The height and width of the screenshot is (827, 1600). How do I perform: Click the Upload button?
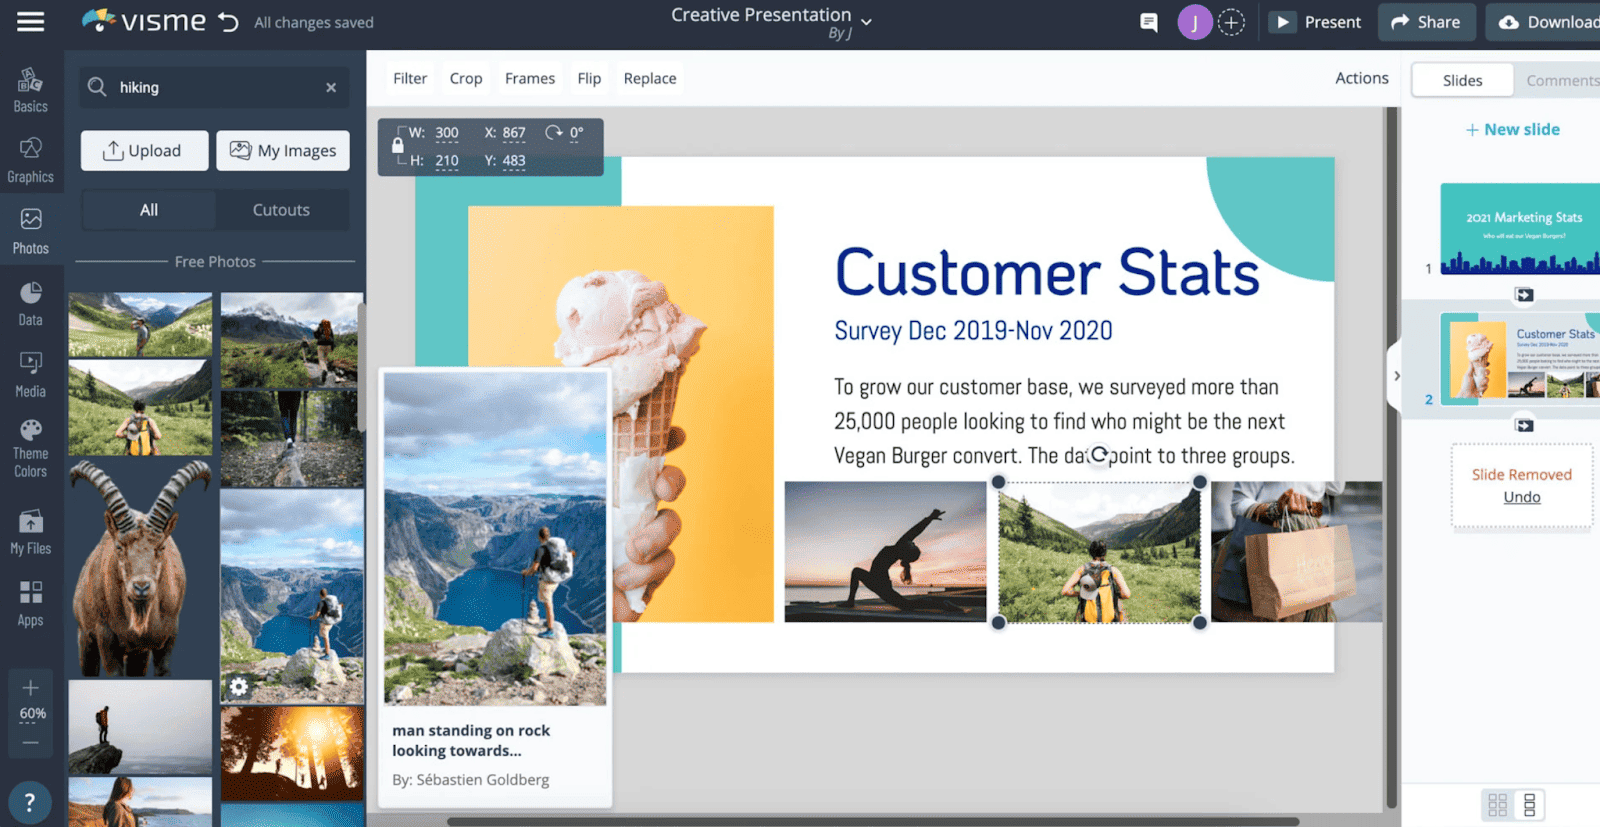click(144, 151)
